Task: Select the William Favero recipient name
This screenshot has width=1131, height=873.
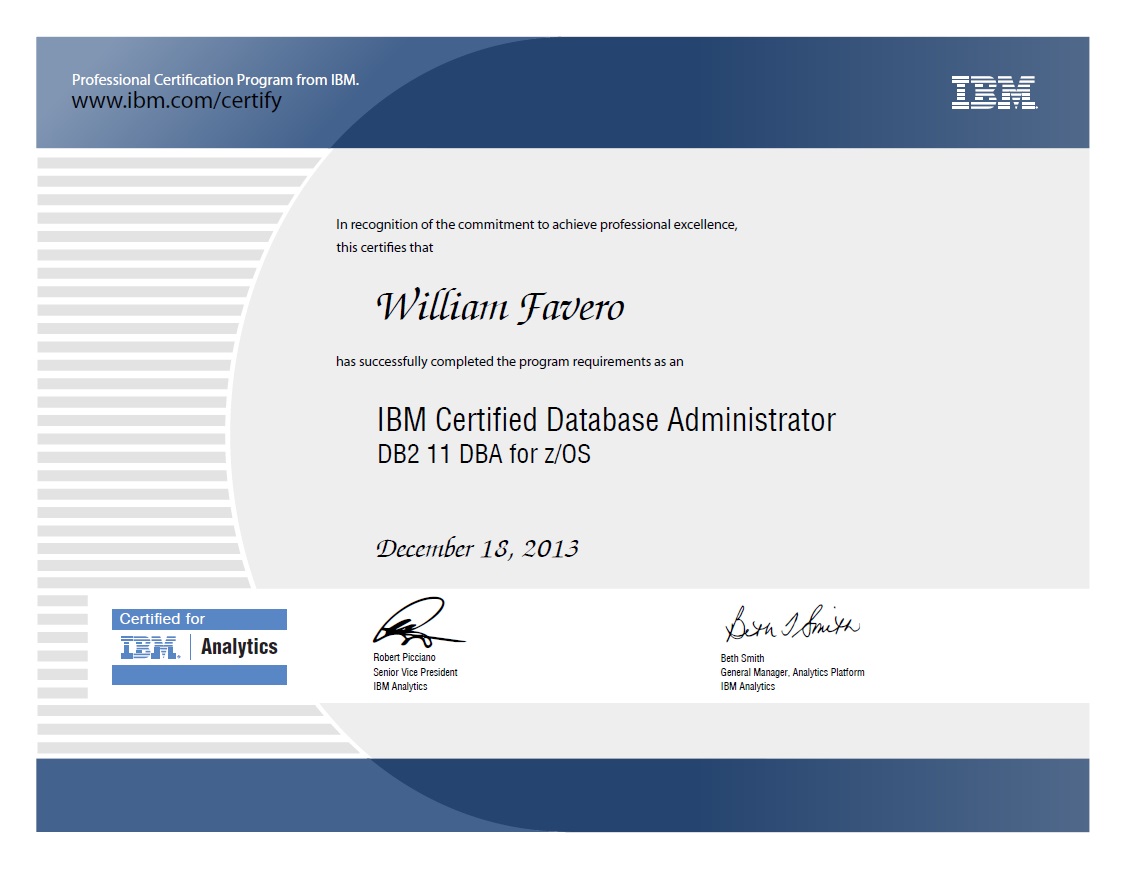Action: (x=500, y=307)
